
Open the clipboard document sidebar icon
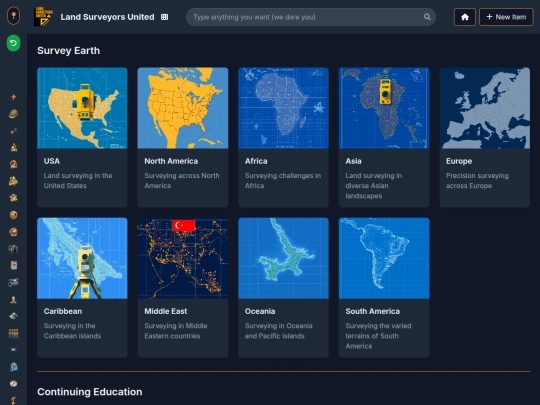click(x=13, y=265)
